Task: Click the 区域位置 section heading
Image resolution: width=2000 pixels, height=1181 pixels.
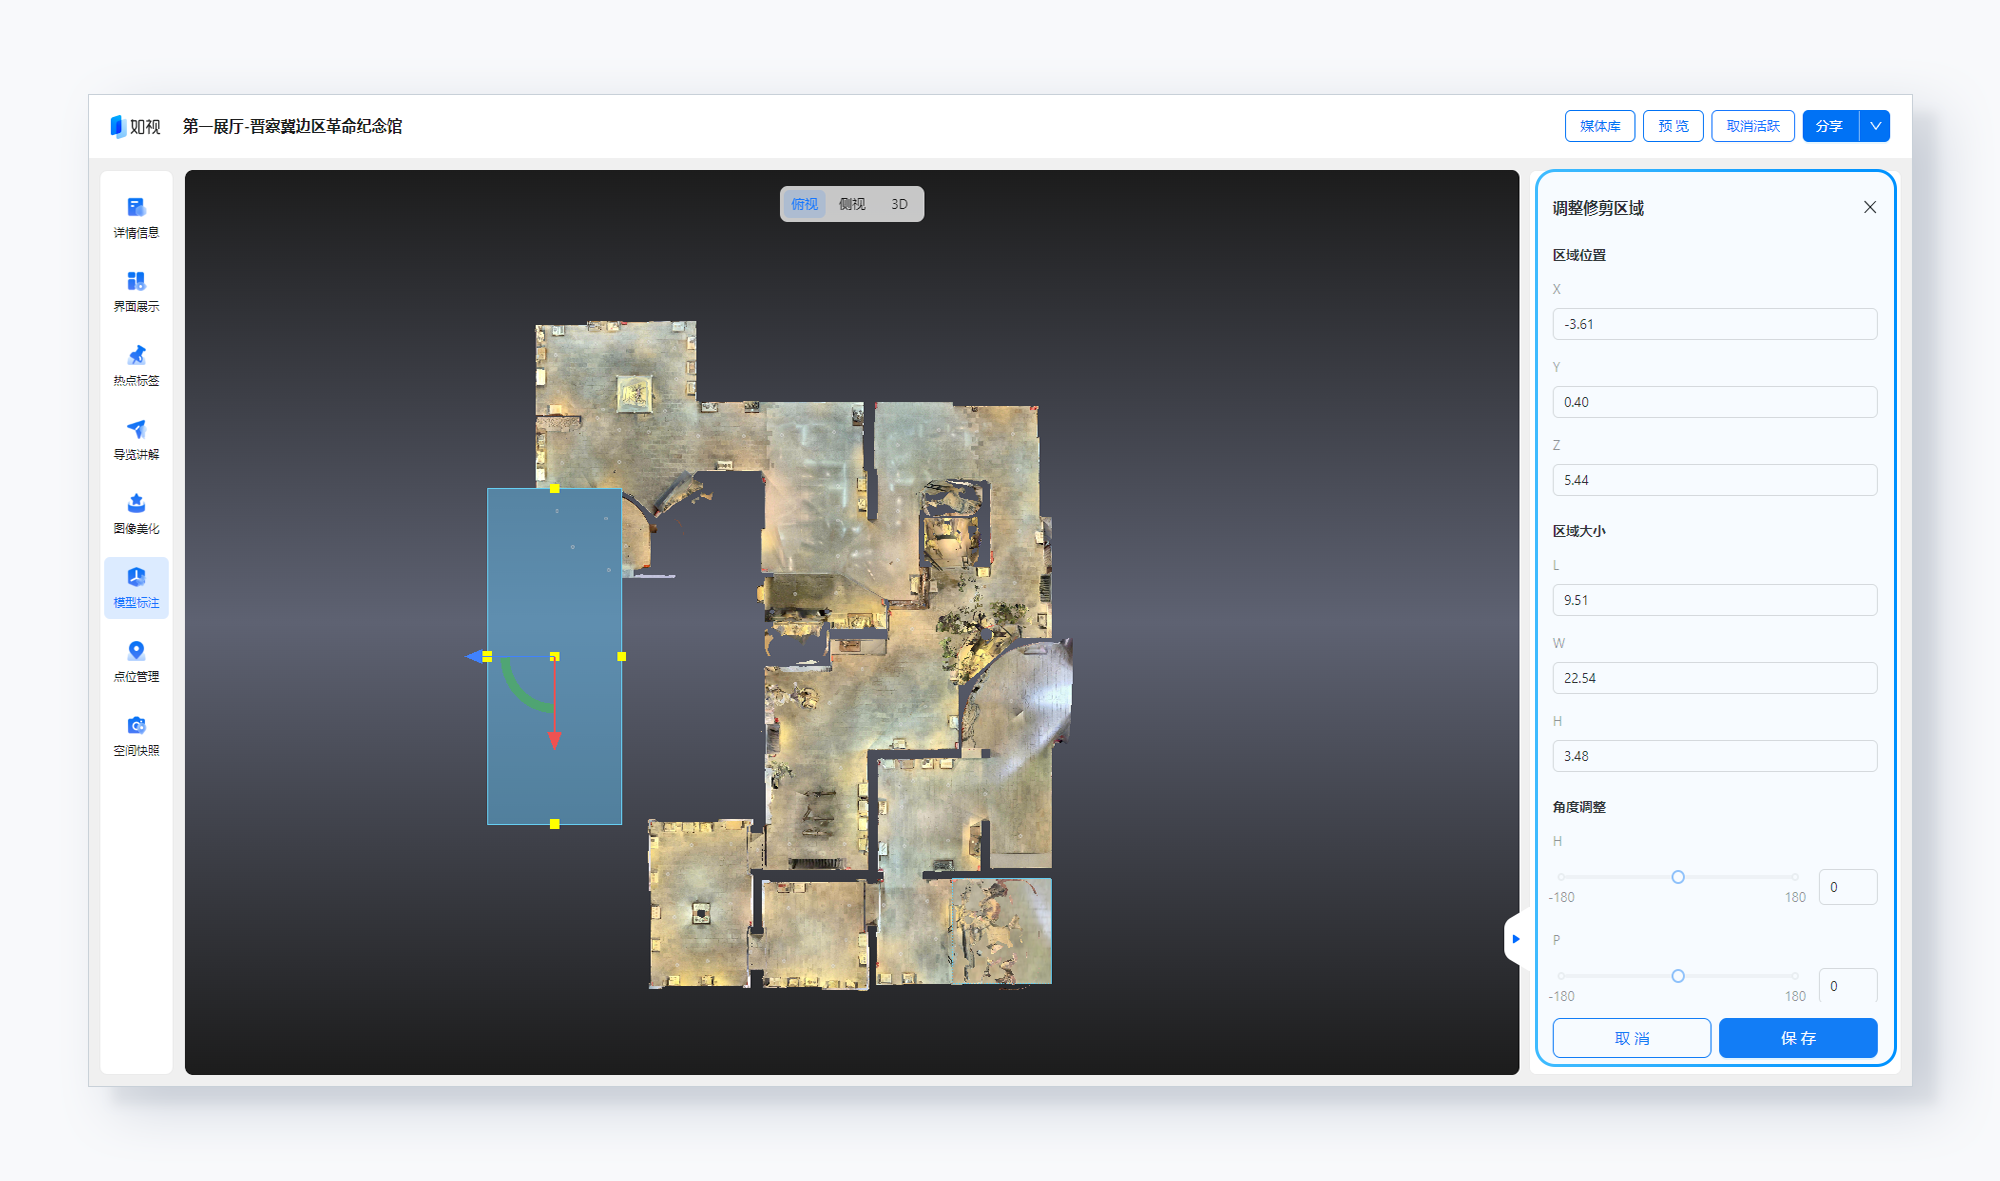Action: tap(1579, 255)
